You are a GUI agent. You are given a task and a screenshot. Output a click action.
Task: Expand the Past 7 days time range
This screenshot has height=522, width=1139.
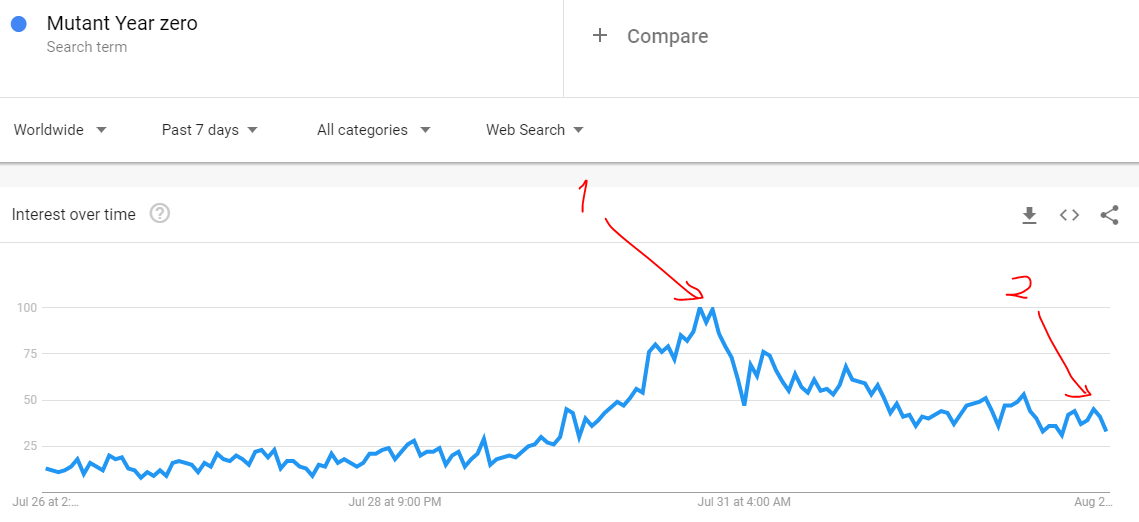[210, 130]
